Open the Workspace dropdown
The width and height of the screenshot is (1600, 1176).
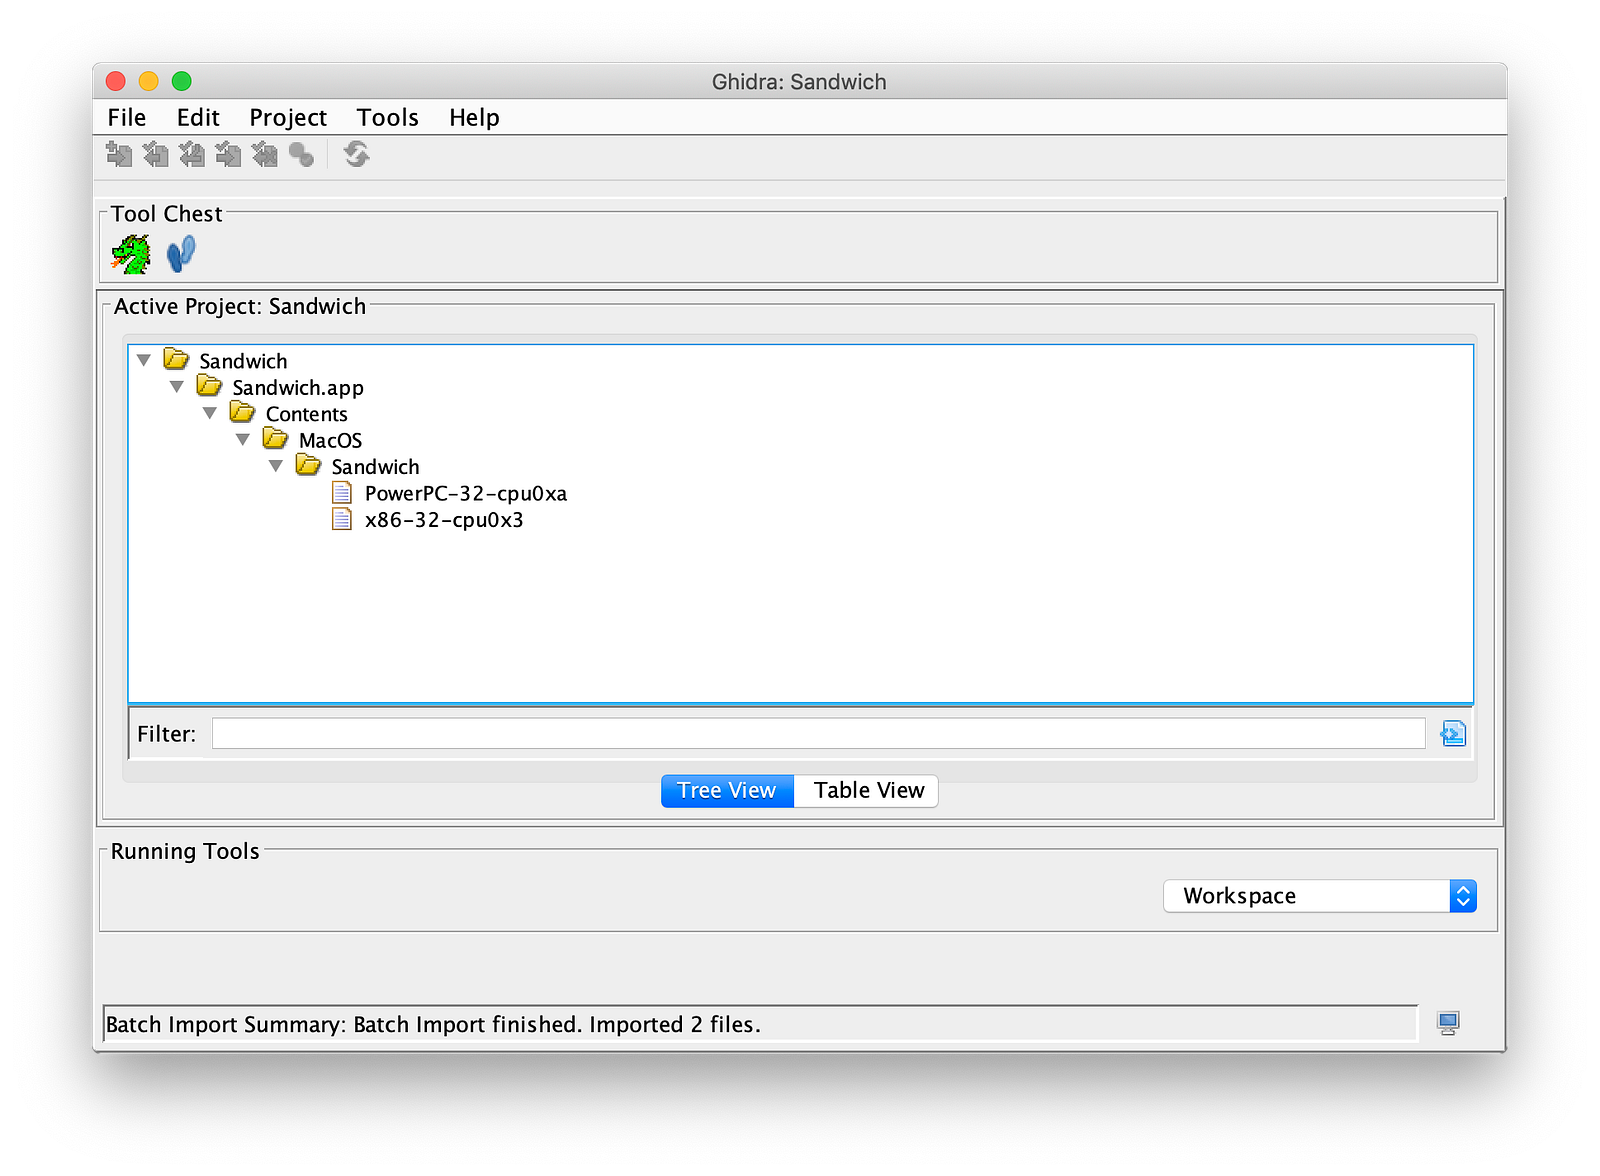tap(1320, 896)
